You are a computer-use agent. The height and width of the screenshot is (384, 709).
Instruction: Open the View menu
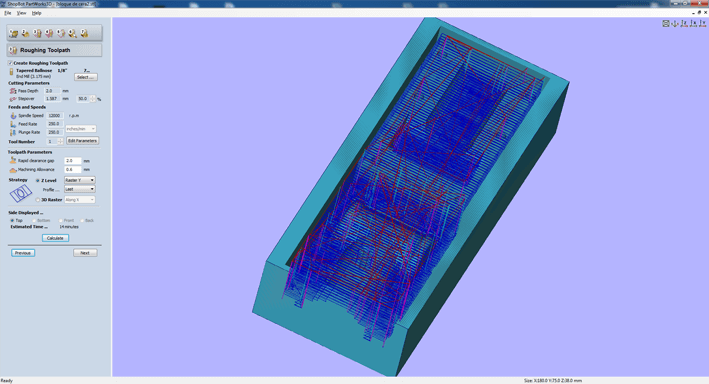(x=21, y=13)
